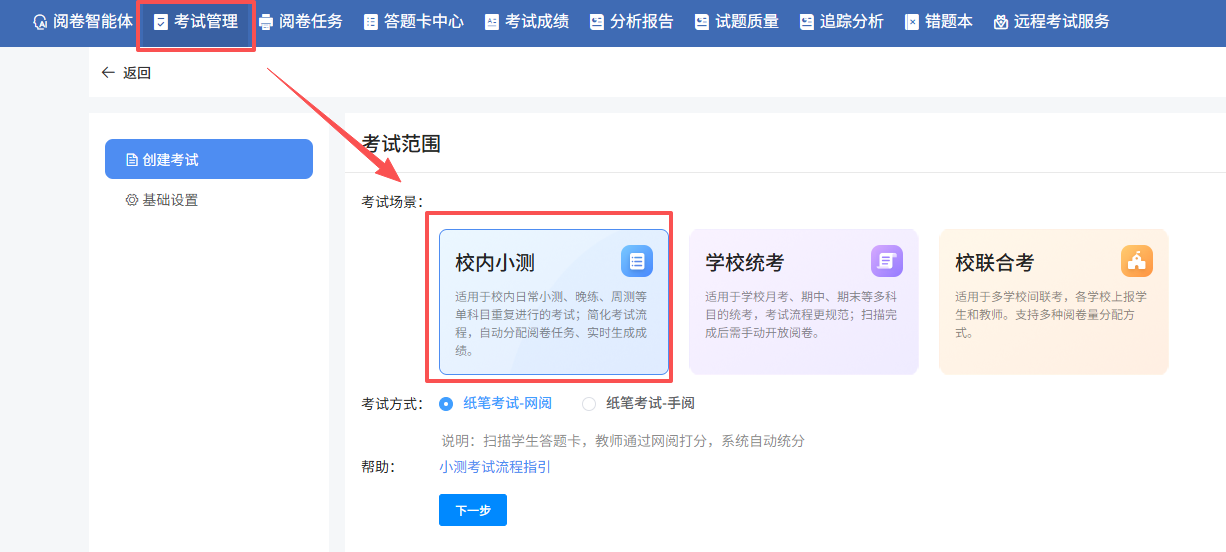The height and width of the screenshot is (552, 1226).
Task: Select the 纸笔考试-手阅 radio button
Action: pos(589,404)
